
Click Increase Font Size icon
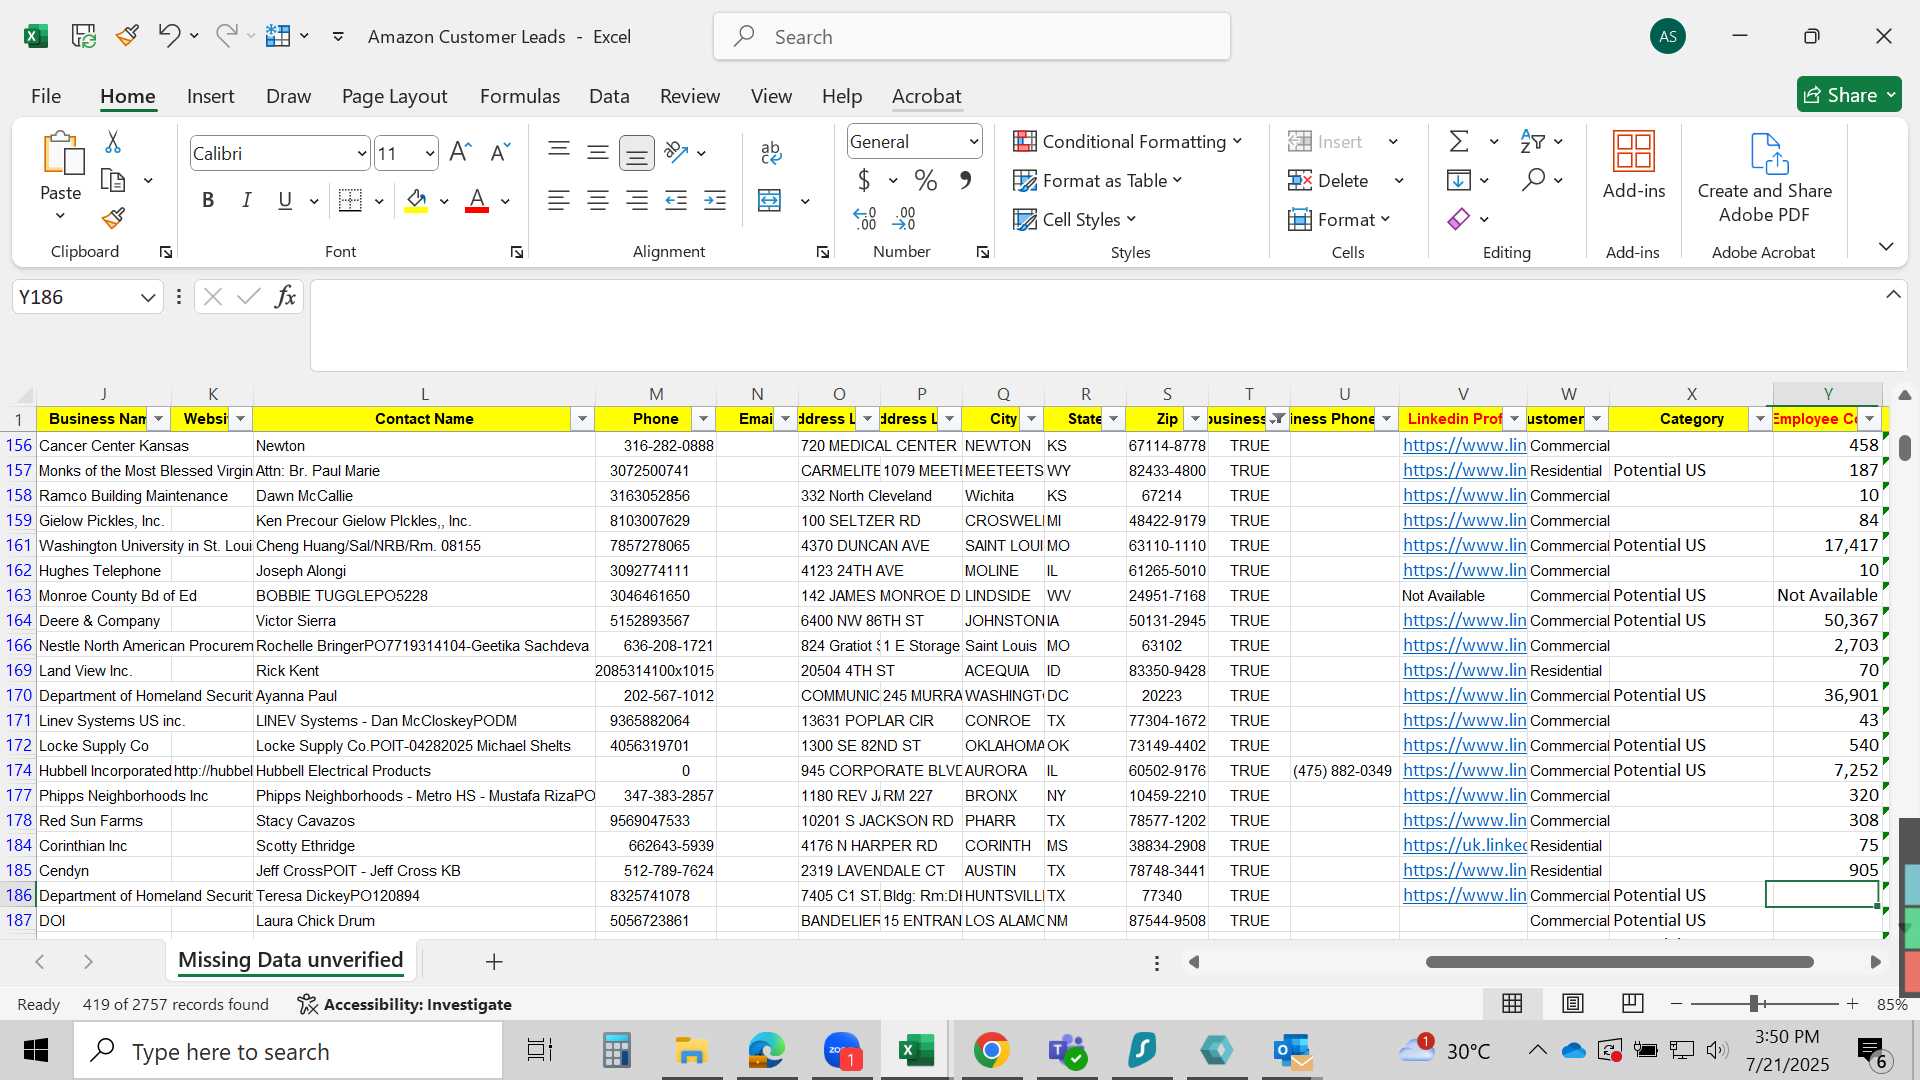pyautogui.click(x=460, y=152)
